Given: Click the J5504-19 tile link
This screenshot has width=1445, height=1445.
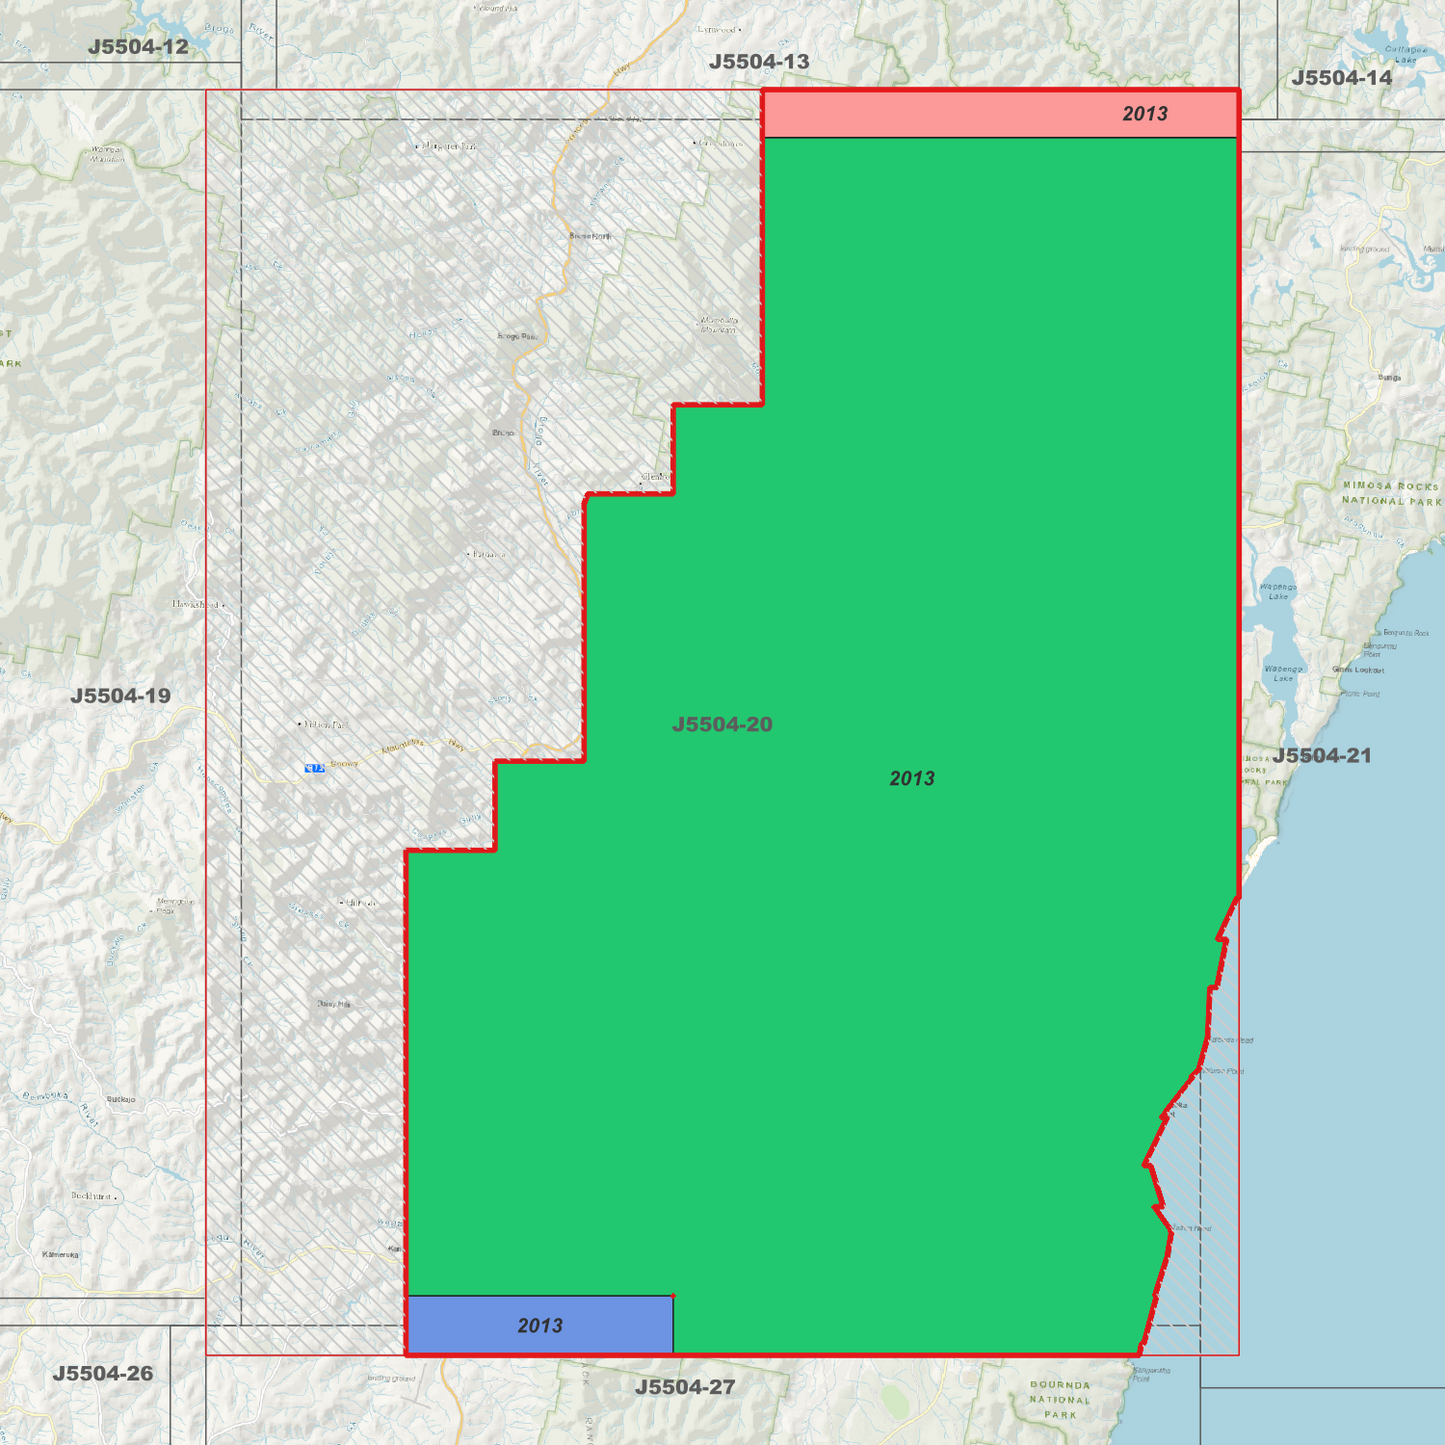Looking at the screenshot, I should tap(120, 697).
